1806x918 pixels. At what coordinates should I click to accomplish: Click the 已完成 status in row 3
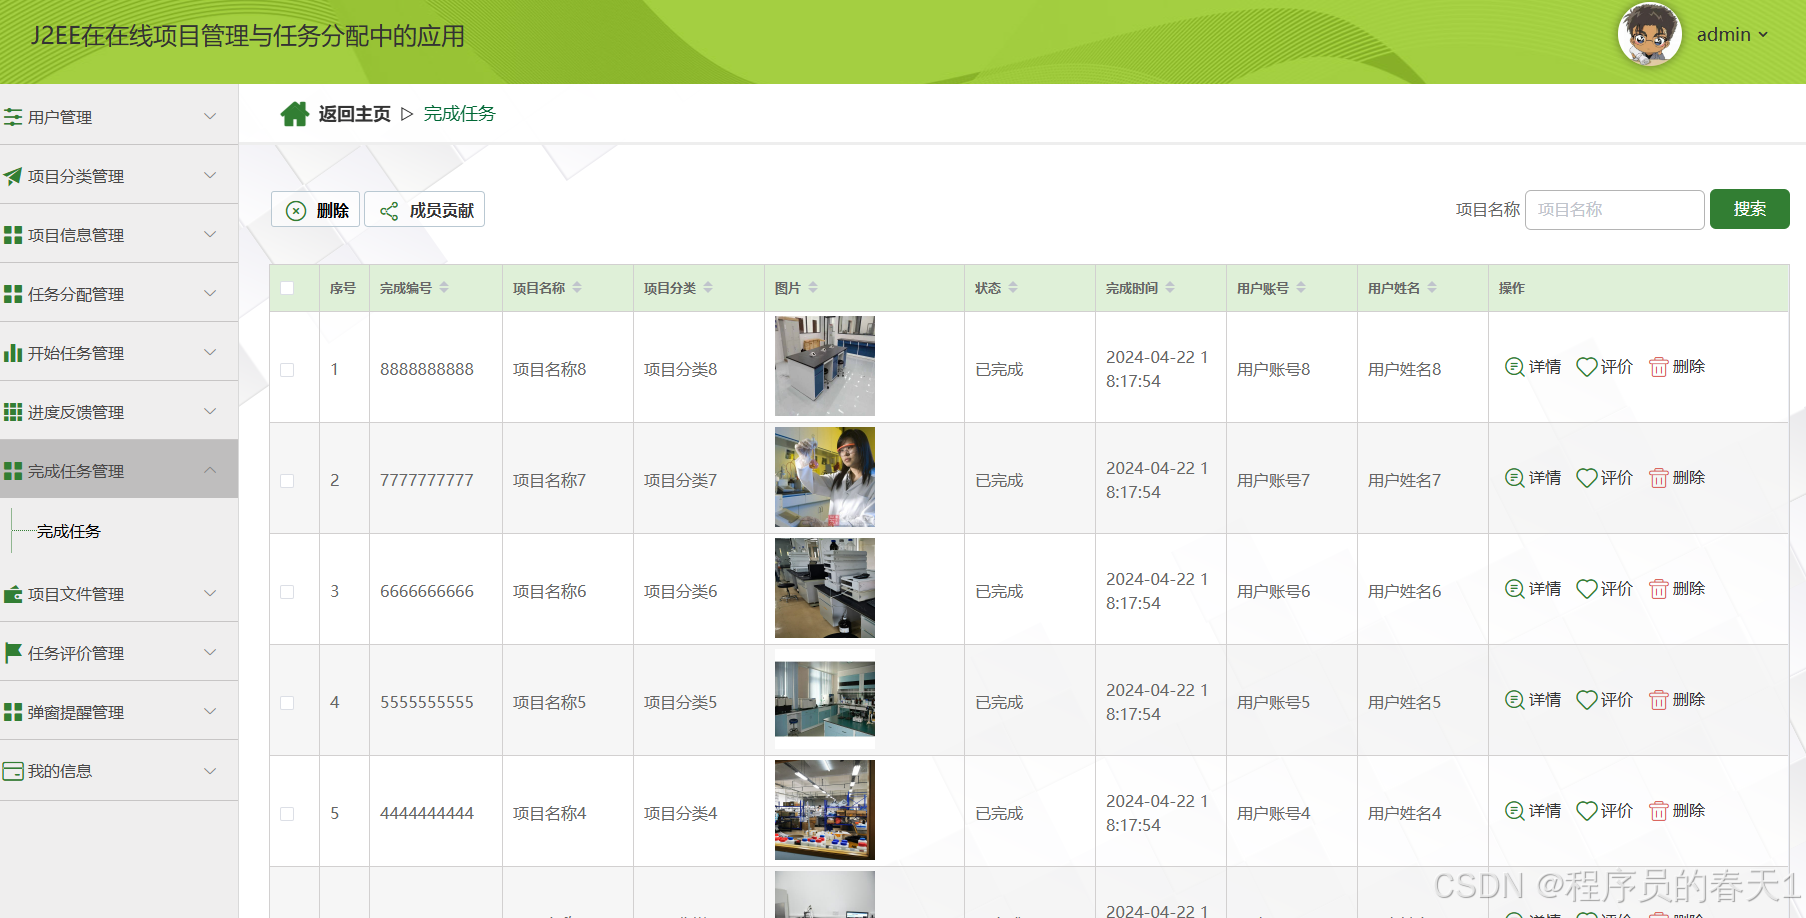(999, 592)
